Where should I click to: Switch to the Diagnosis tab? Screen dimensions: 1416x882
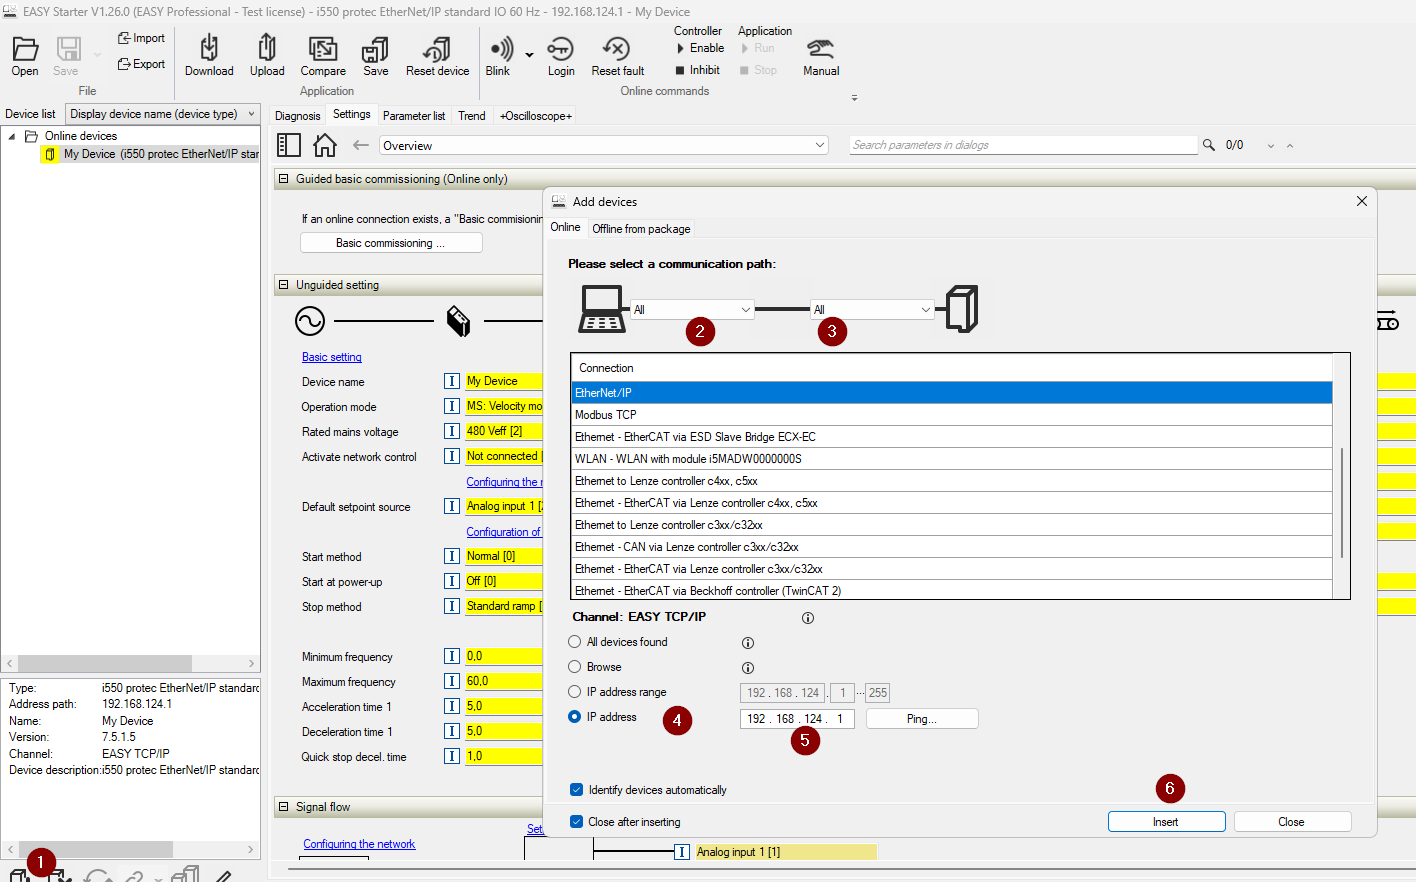[x=298, y=116]
